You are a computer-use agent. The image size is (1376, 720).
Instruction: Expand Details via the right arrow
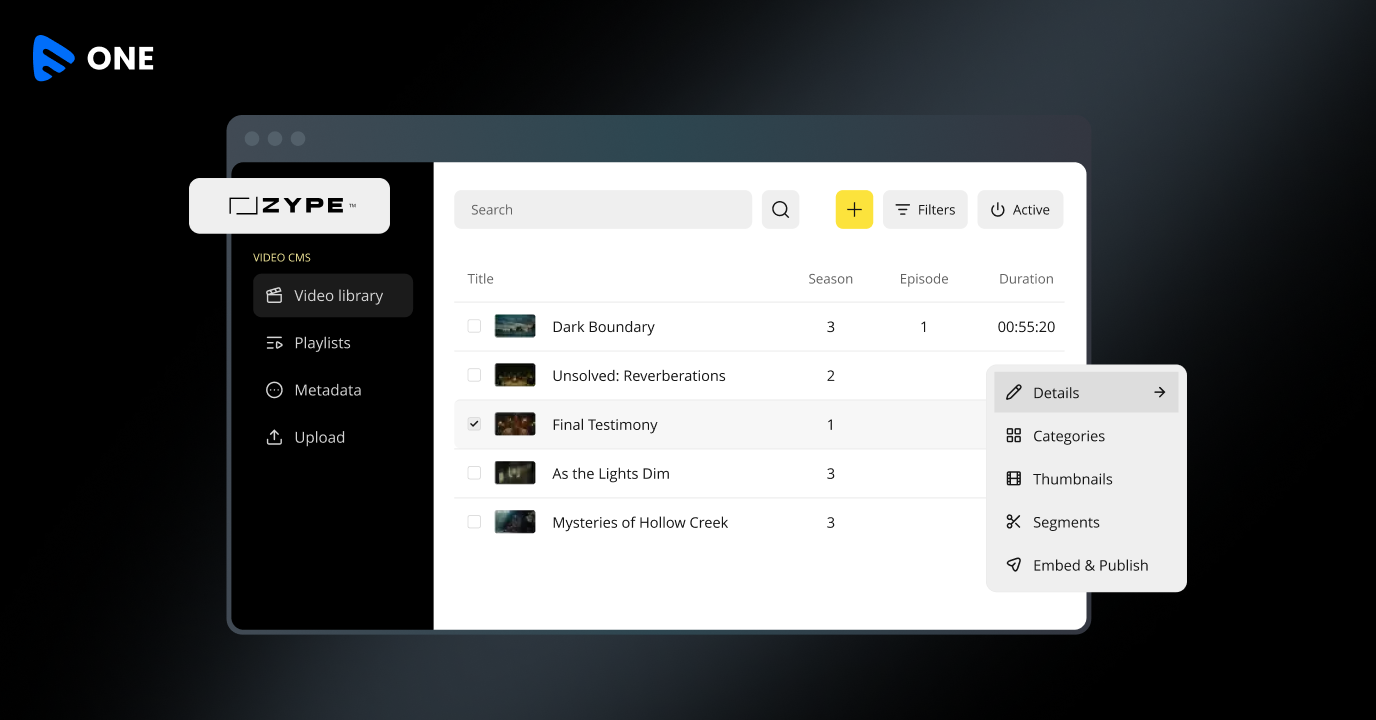click(1160, 392)
